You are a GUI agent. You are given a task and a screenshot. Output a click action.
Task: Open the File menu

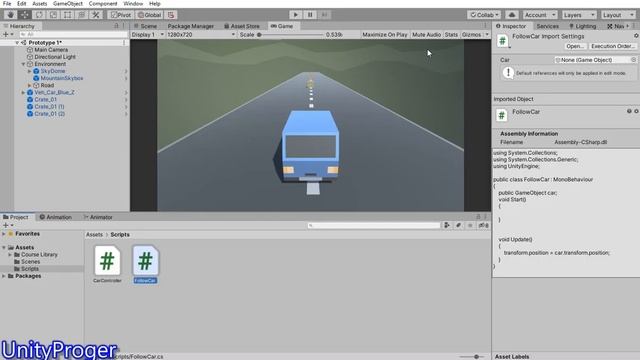click(7, 4)
